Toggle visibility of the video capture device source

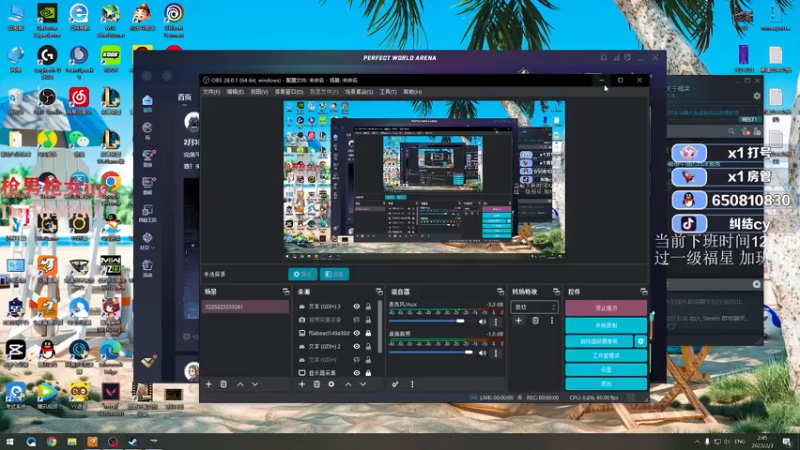coord(357,320)
